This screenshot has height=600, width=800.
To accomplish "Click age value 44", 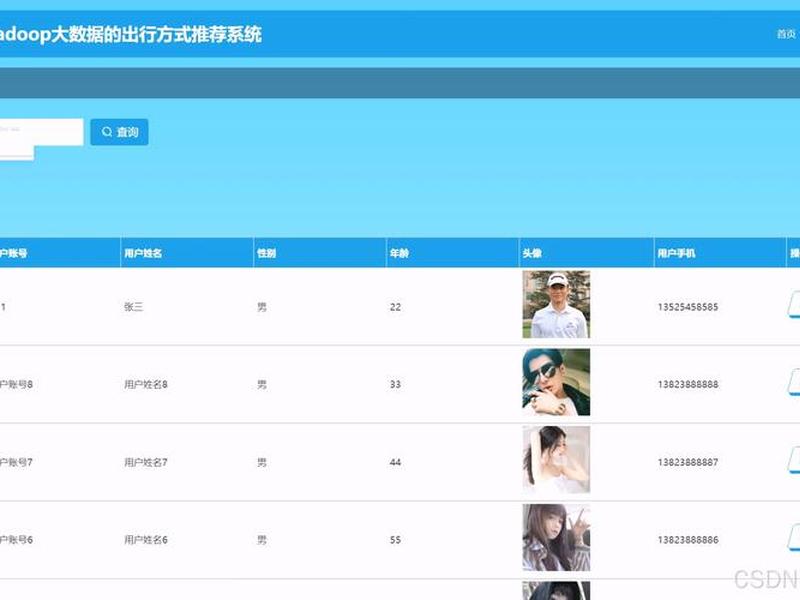I will click(395, 462).
